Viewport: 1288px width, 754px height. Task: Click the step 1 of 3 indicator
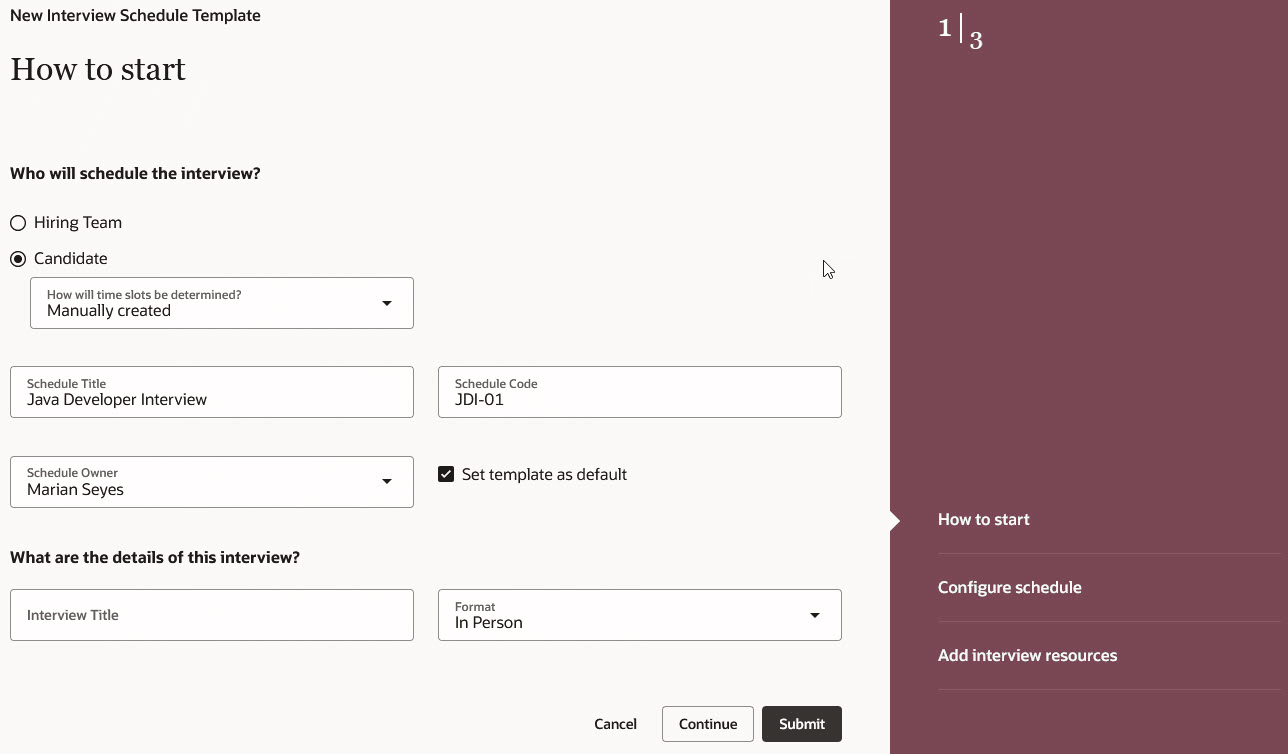[959, 31]
